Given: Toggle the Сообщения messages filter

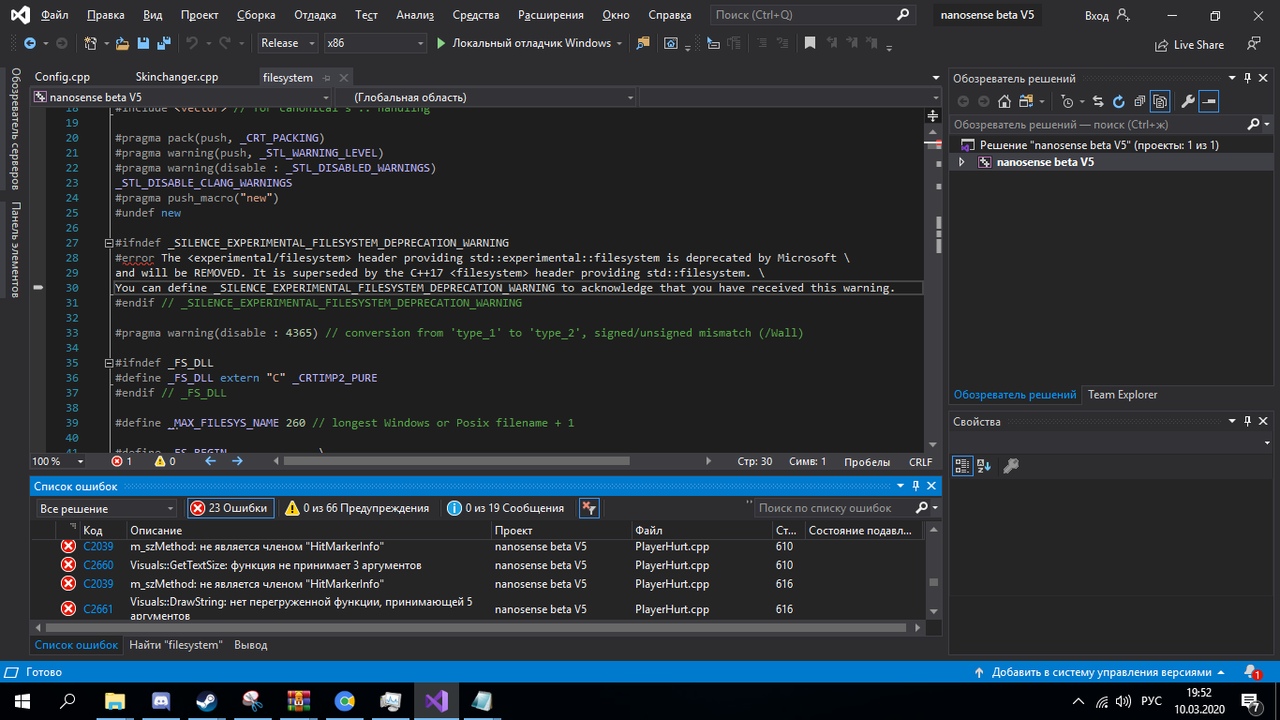Looking at the screenshot, I should (506, 508).
